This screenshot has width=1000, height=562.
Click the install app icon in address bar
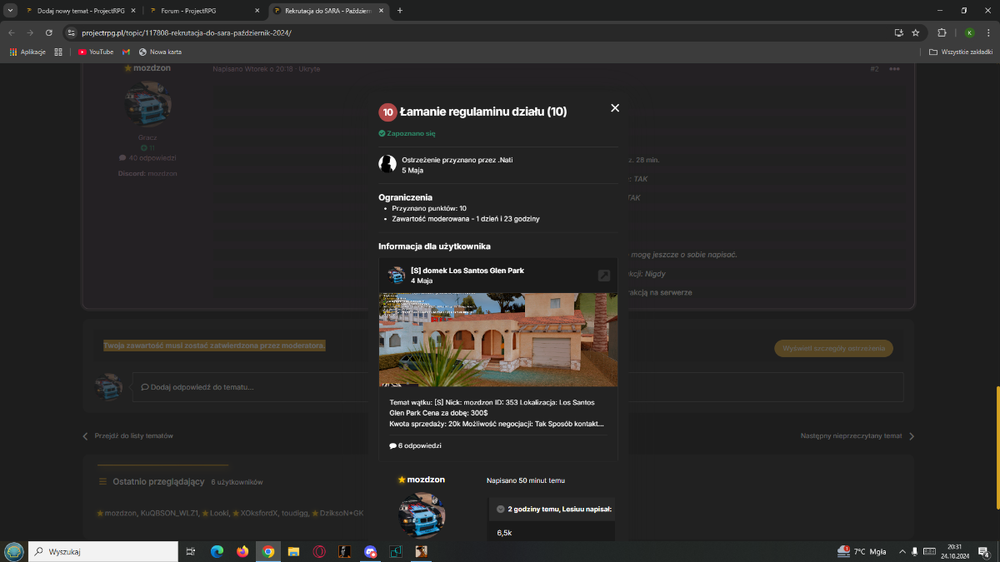tap(899, 33)
